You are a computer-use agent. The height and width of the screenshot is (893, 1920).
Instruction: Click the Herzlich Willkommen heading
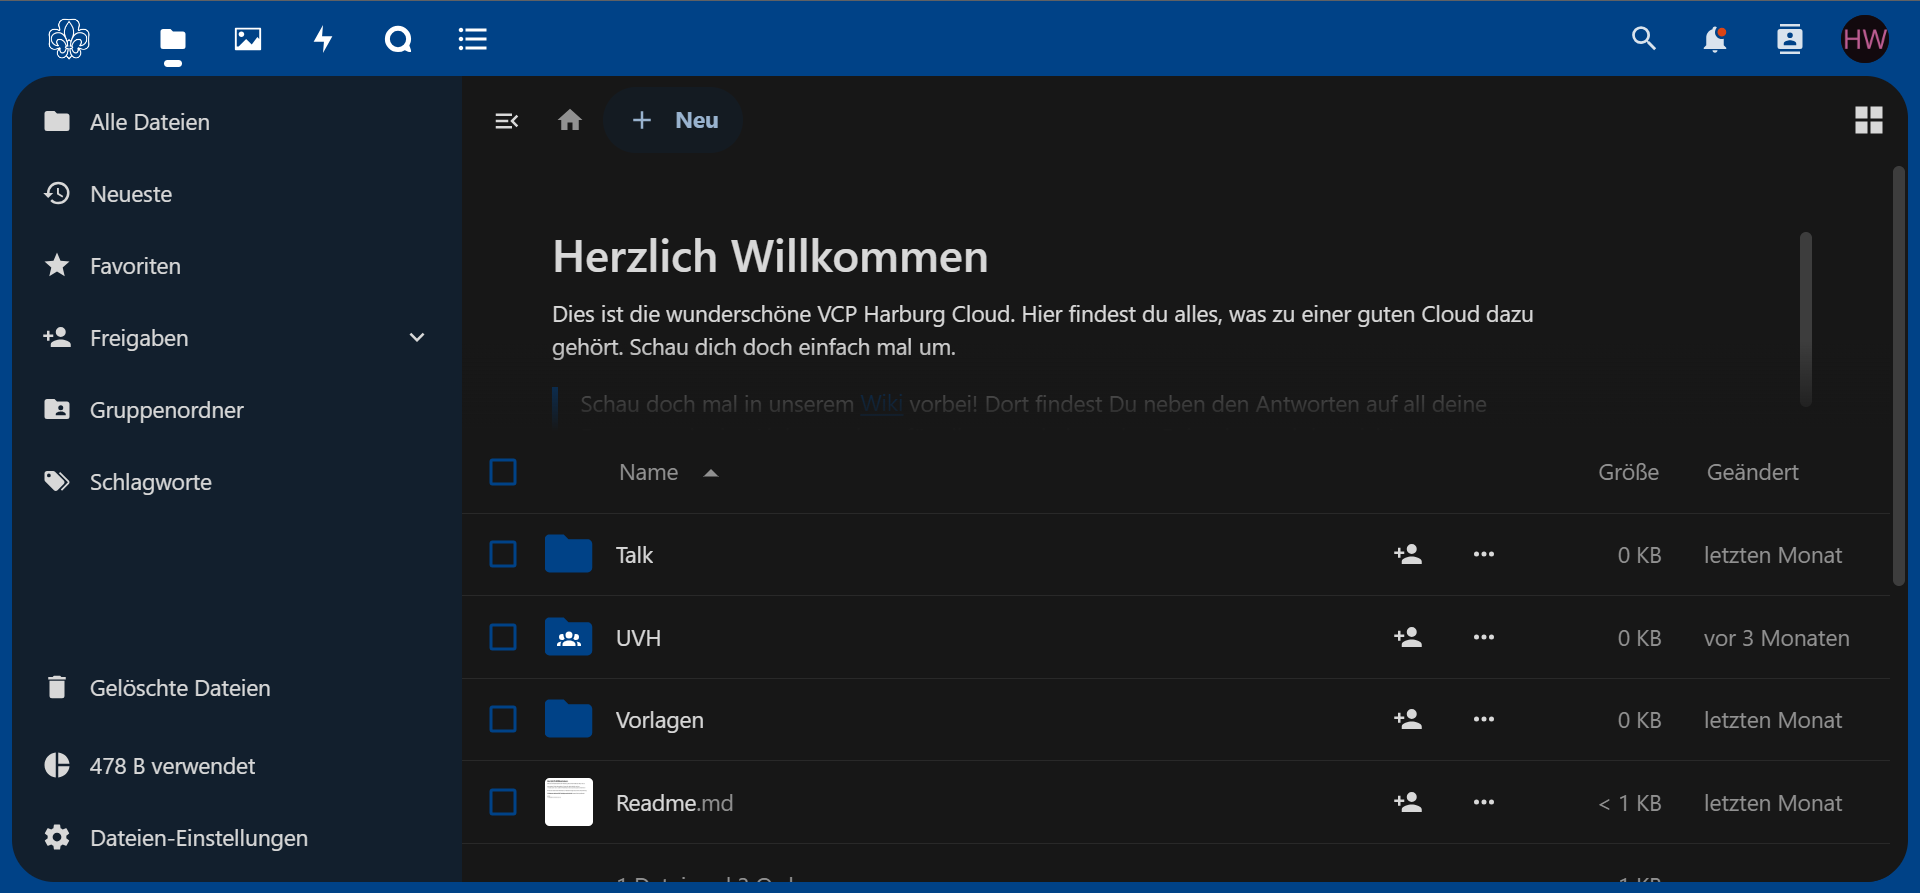click(x=770, y=257)
